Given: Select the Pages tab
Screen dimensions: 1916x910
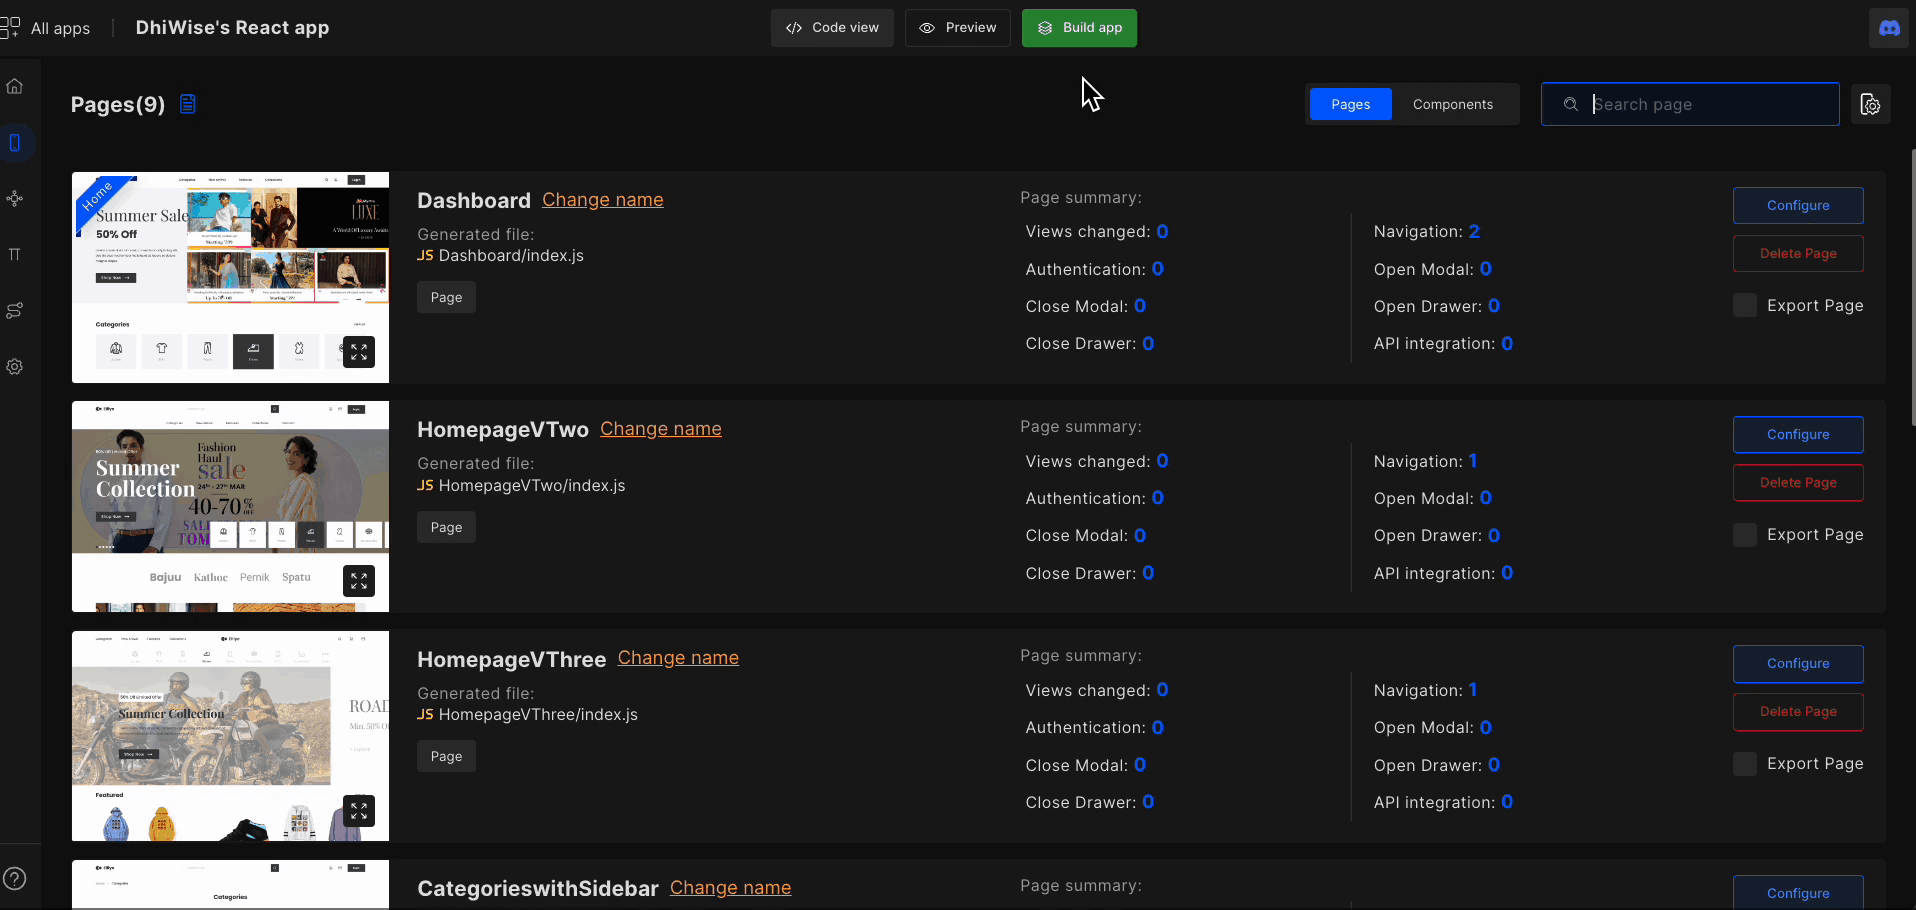Looking at the screenshot, I should click(1351, 104).
